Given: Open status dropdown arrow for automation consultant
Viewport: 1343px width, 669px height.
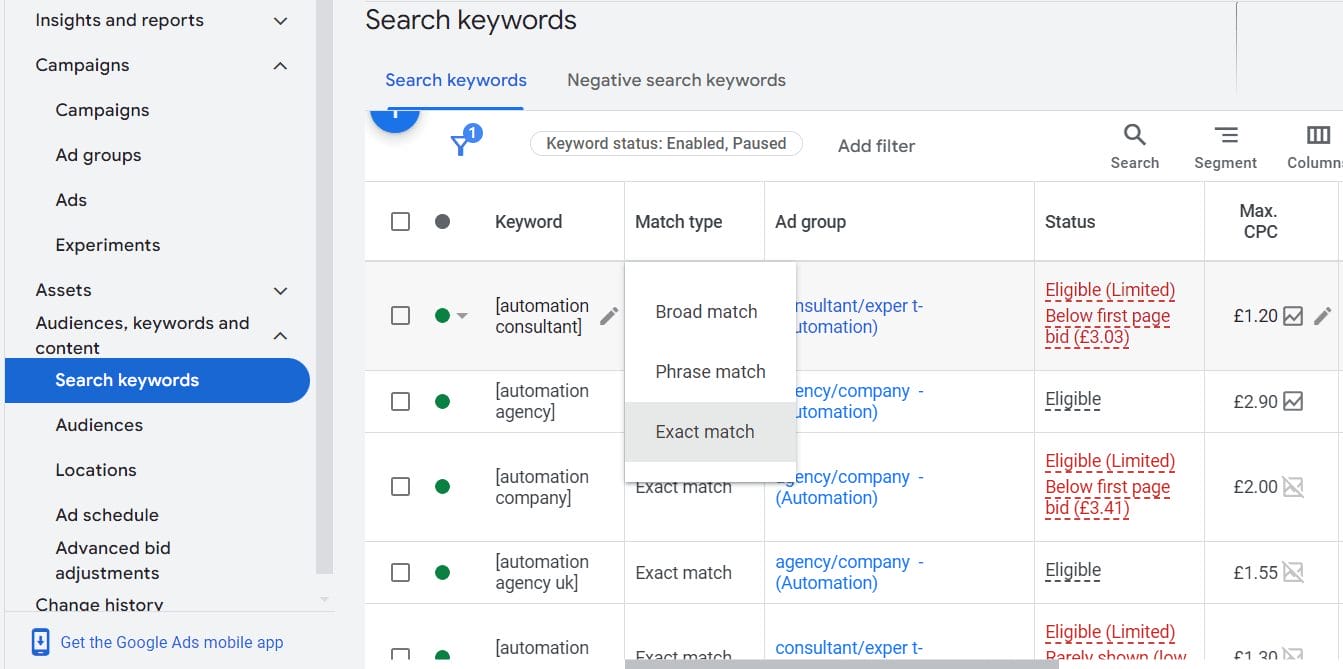Looking at the screenshot, I should coord(462,316).
